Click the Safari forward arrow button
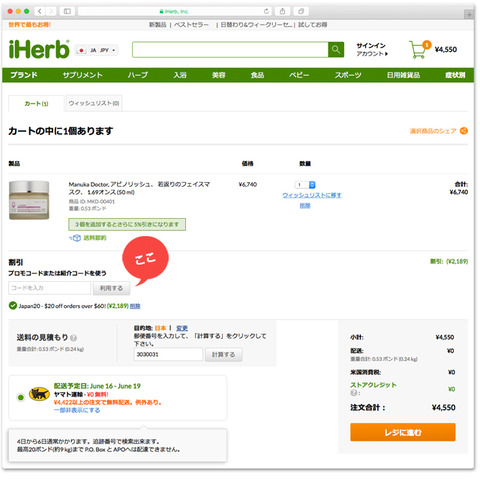Image resolution: width=480 pixels, height=485 pixels. 51,11
